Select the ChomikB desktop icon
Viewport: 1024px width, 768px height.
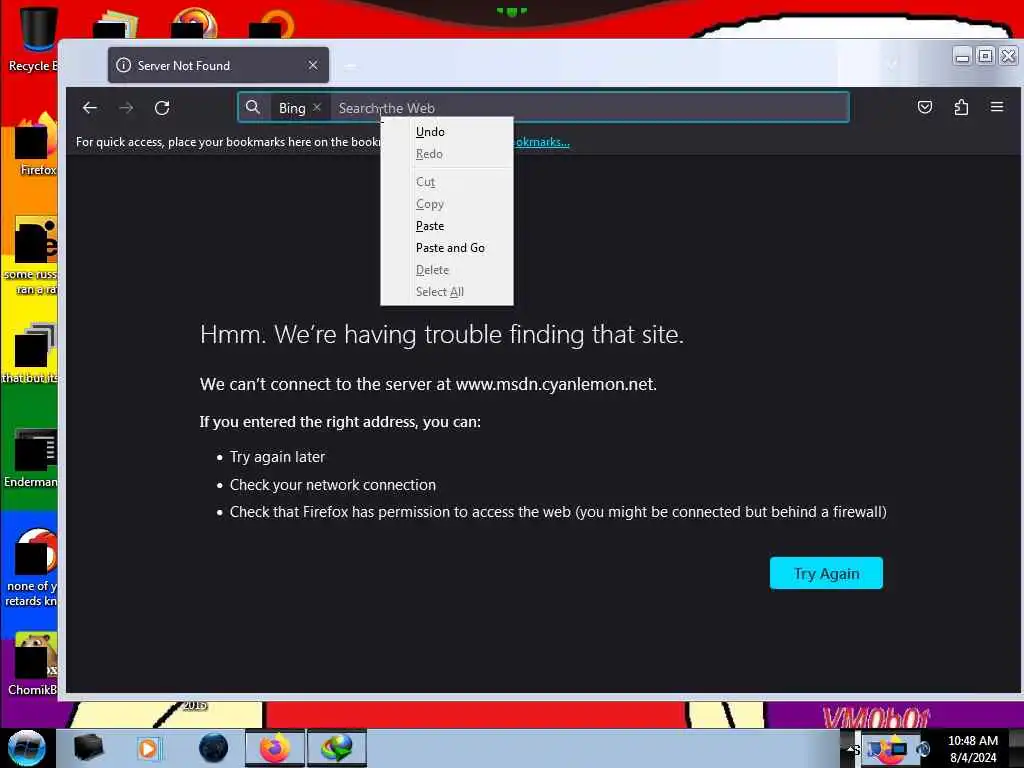(x=33, y=665)
